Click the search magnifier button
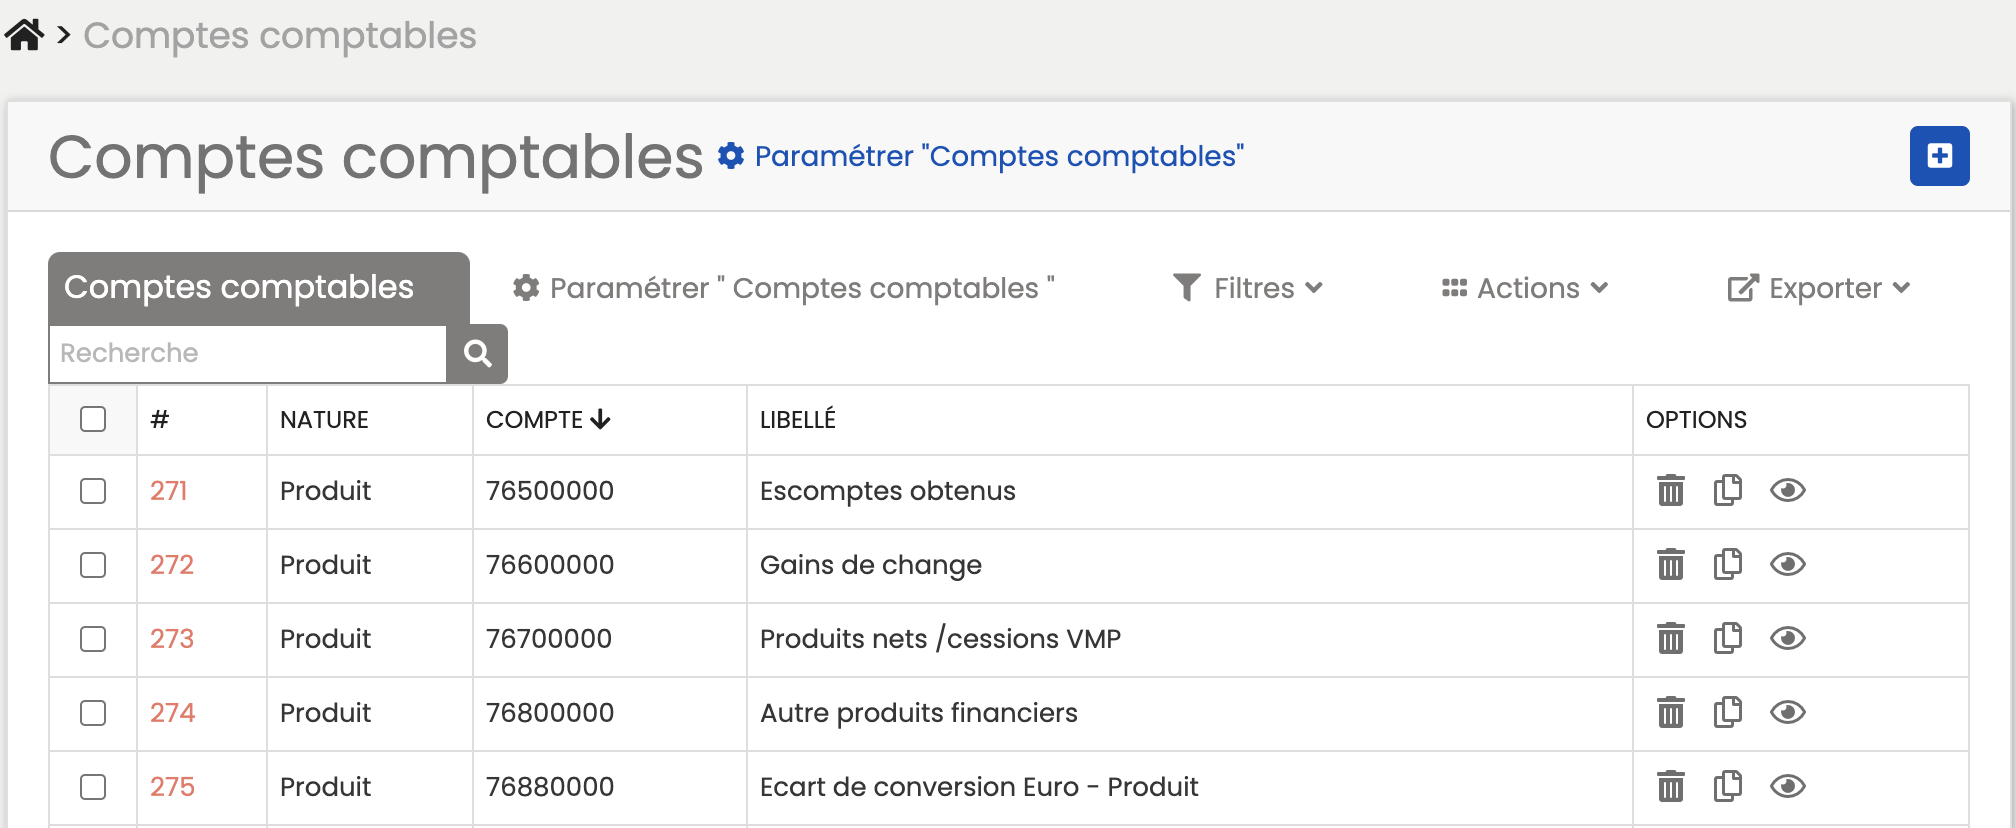The width and height of the screenshot is (2016, 828). pos(477,353)
